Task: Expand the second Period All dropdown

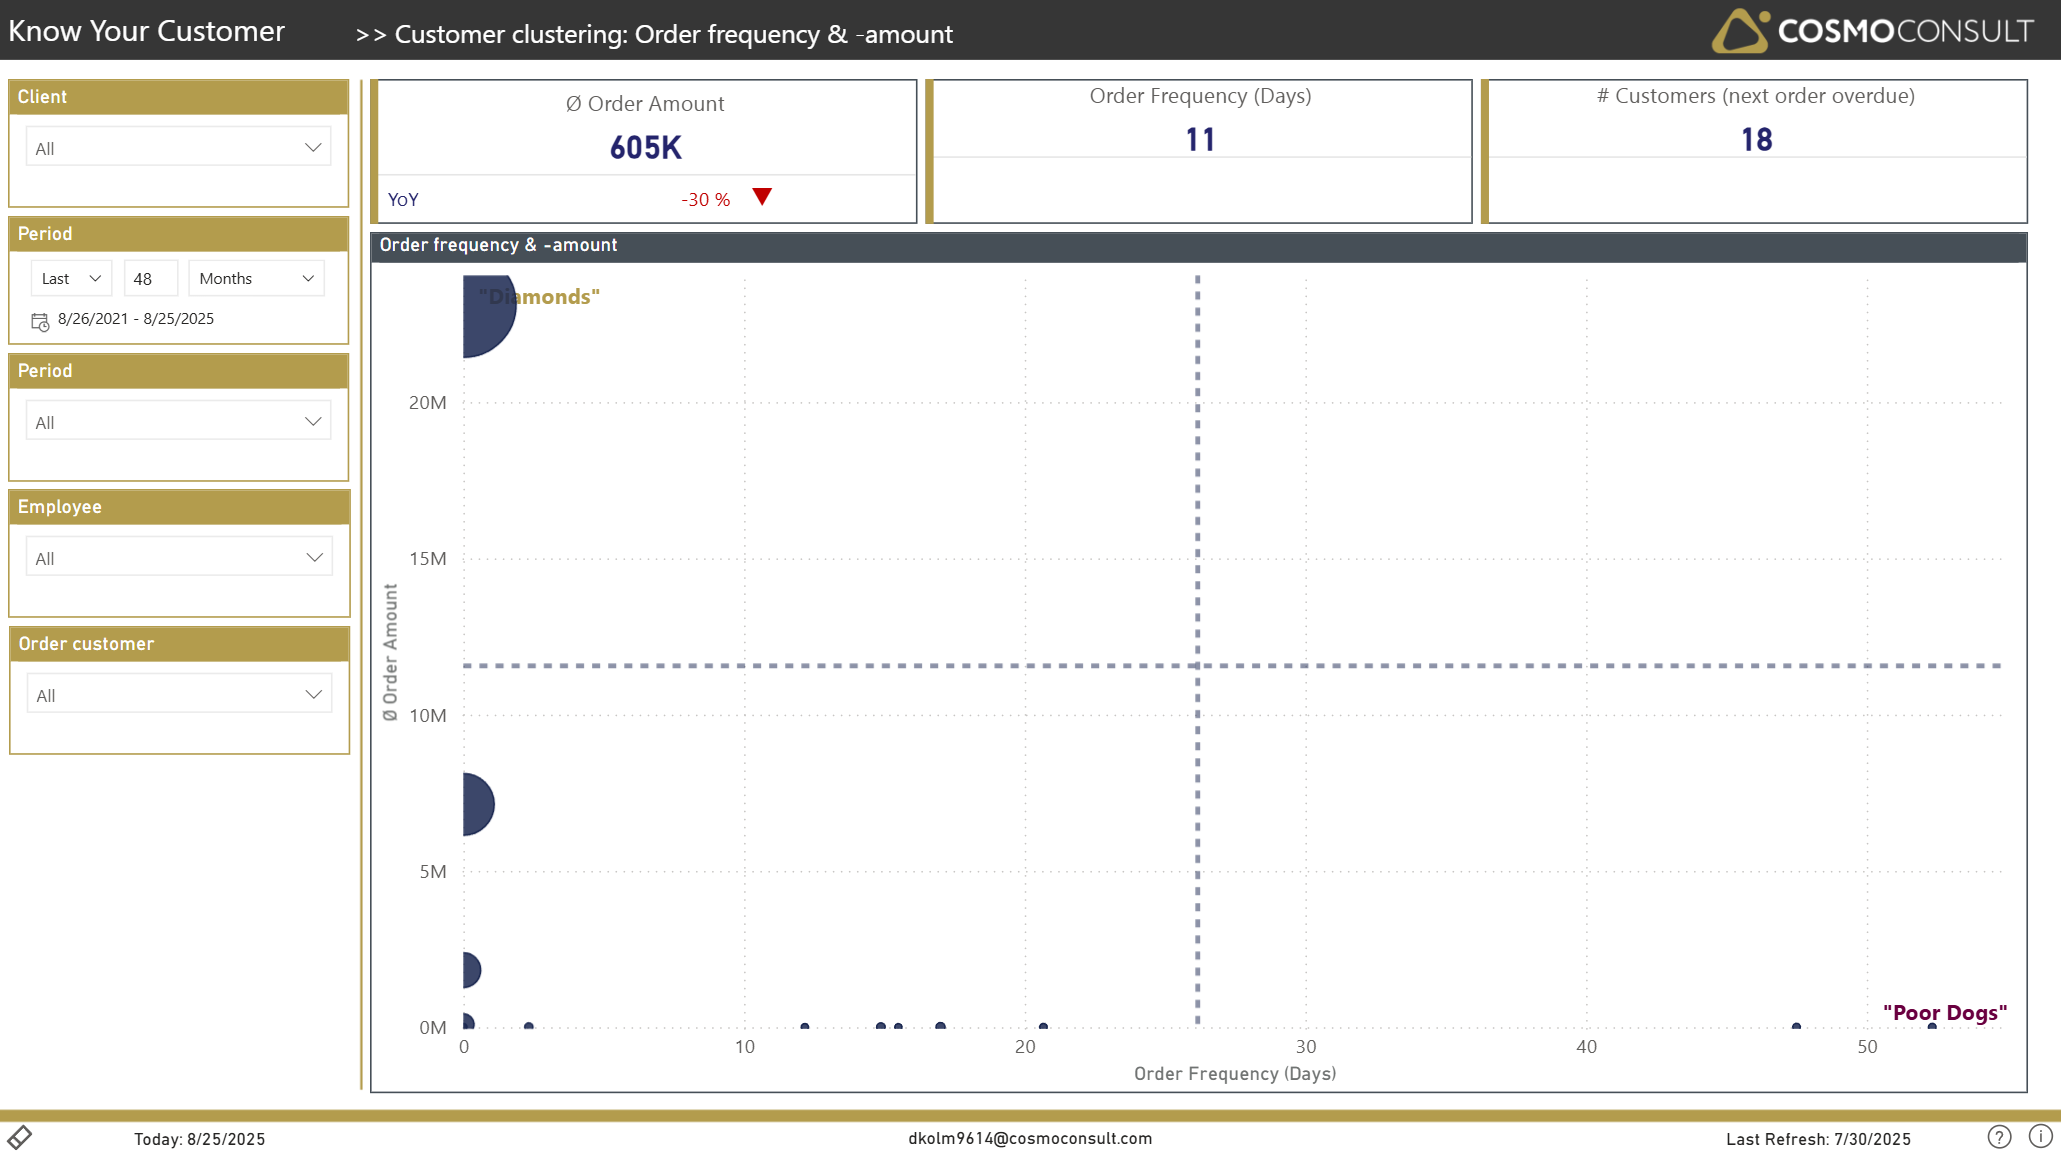Action: tap(178, 422)
